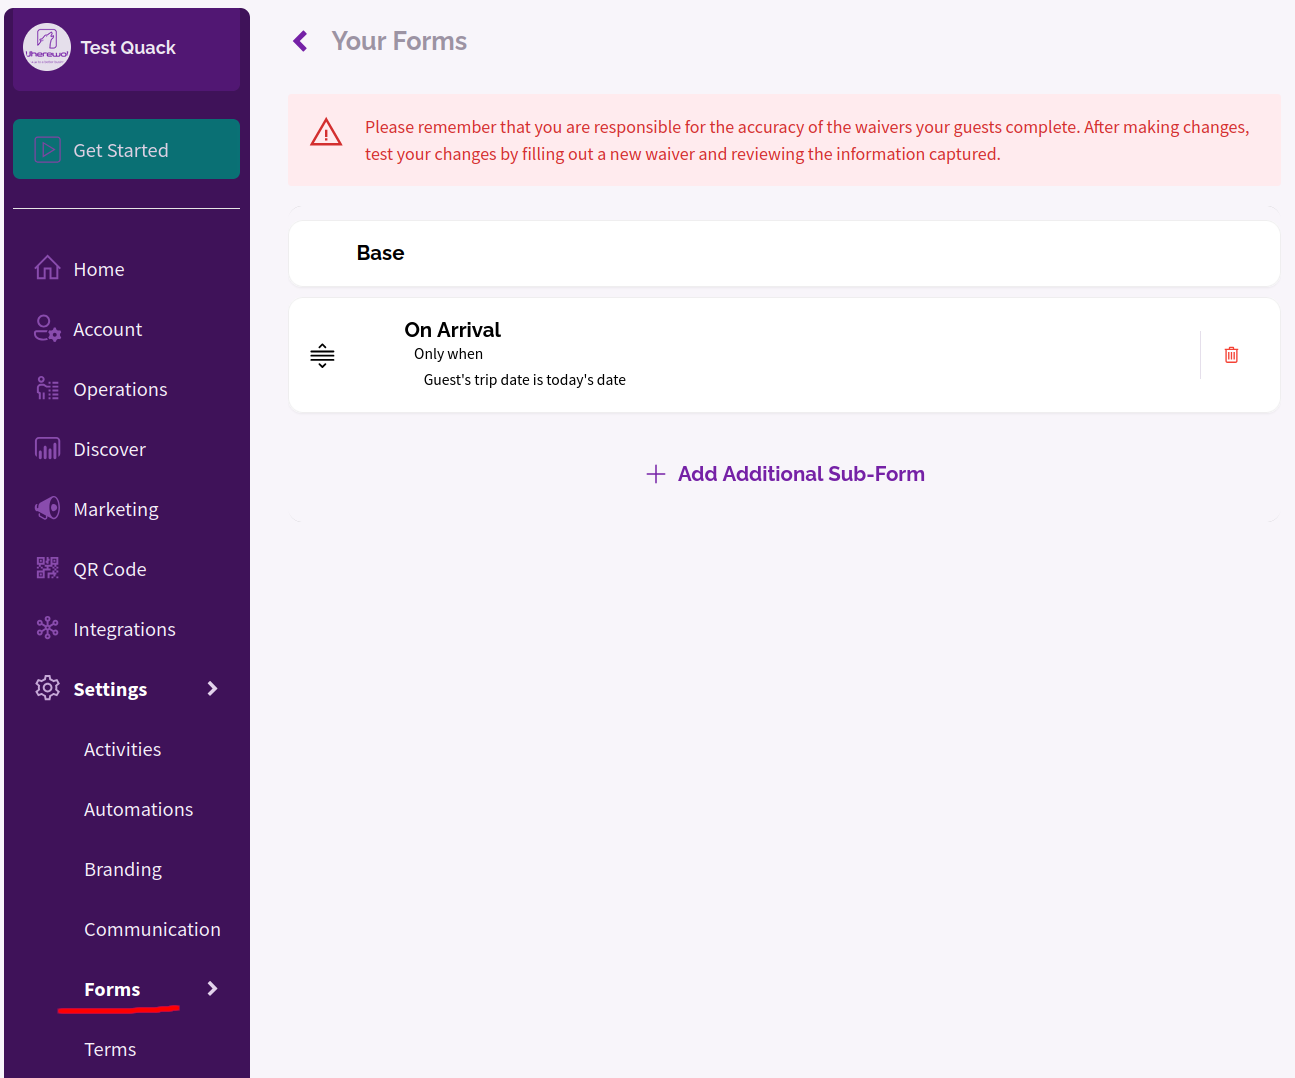Image resolution: width=1295 pixels, height=1078 pixels.
Task: Open the Branding settings item
Action: click(123, 869)
